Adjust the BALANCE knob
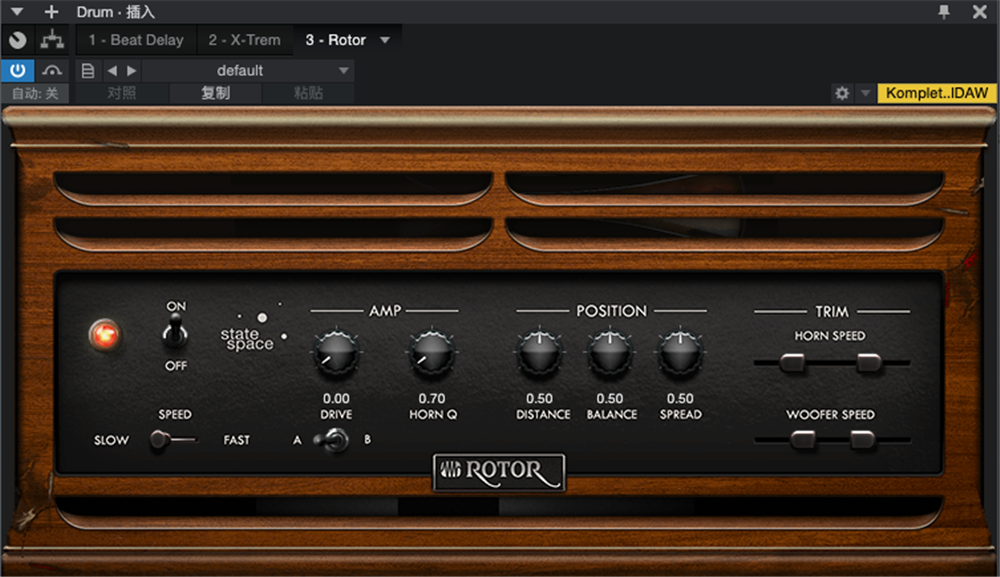This screenshot has width=1000, height=577. click(x=610, y=353)
